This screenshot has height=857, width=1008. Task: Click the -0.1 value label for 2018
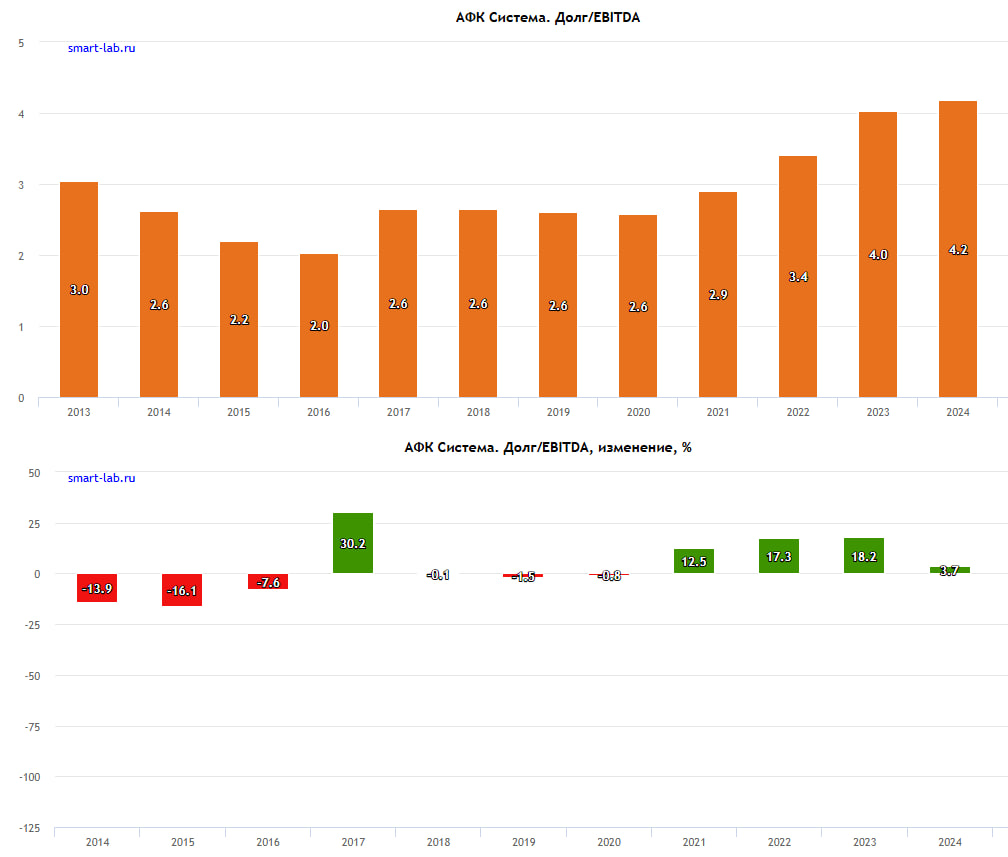pyautogui.click(x=438, y=575)
